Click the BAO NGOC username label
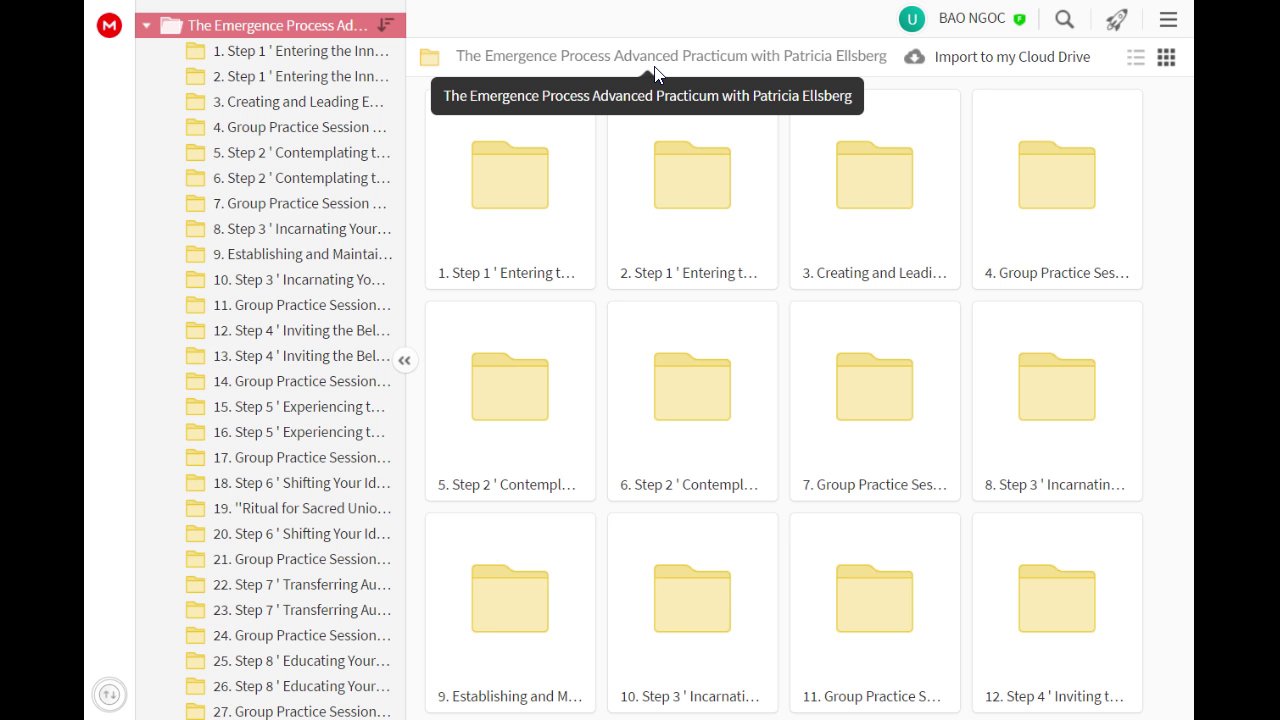Image resolution: width=1280 pixels, height=720 pixels. point(971,19)
